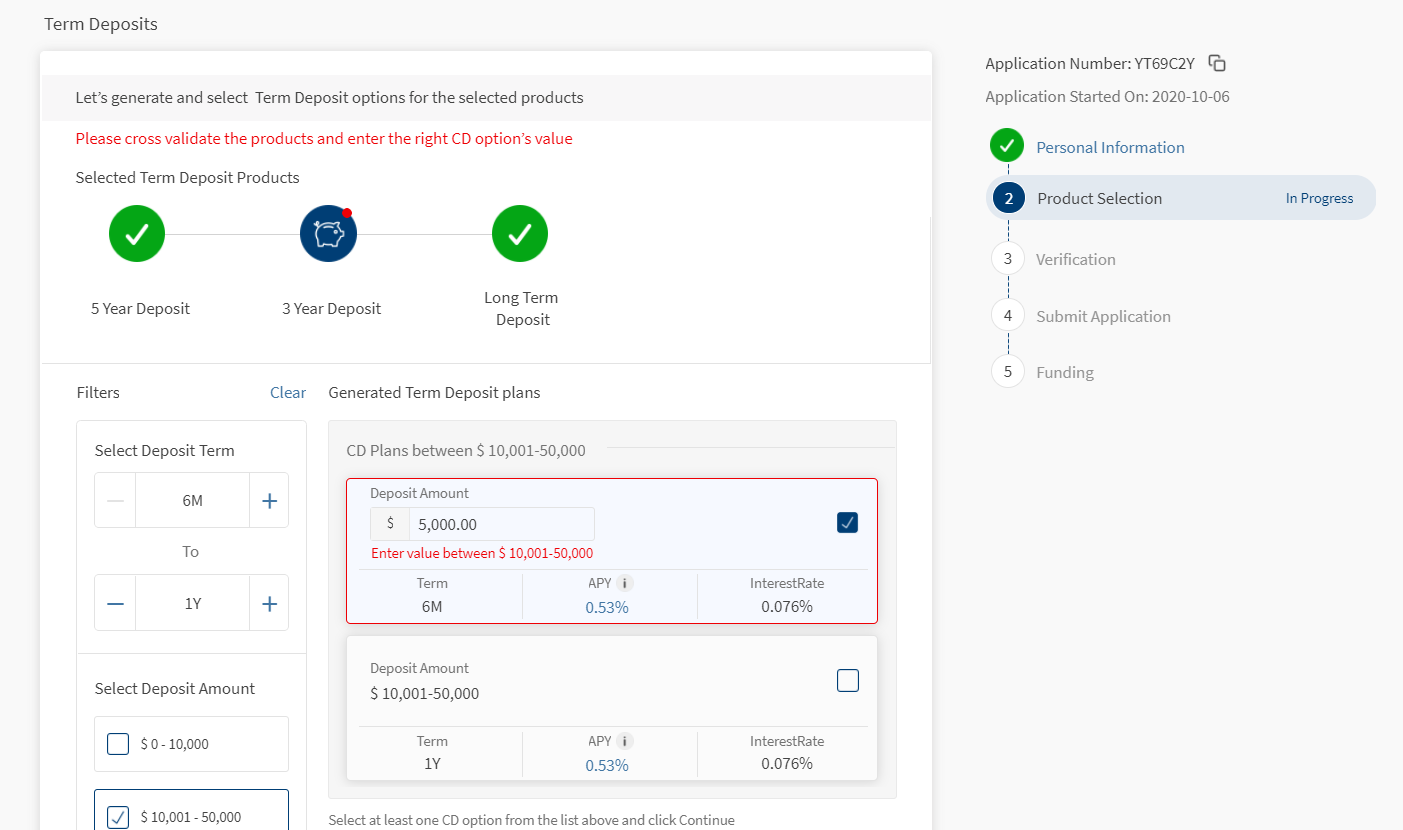Click the Long Term Deposit checkmark icon
Screen dimensions: 1403x830
pos(520,234)
